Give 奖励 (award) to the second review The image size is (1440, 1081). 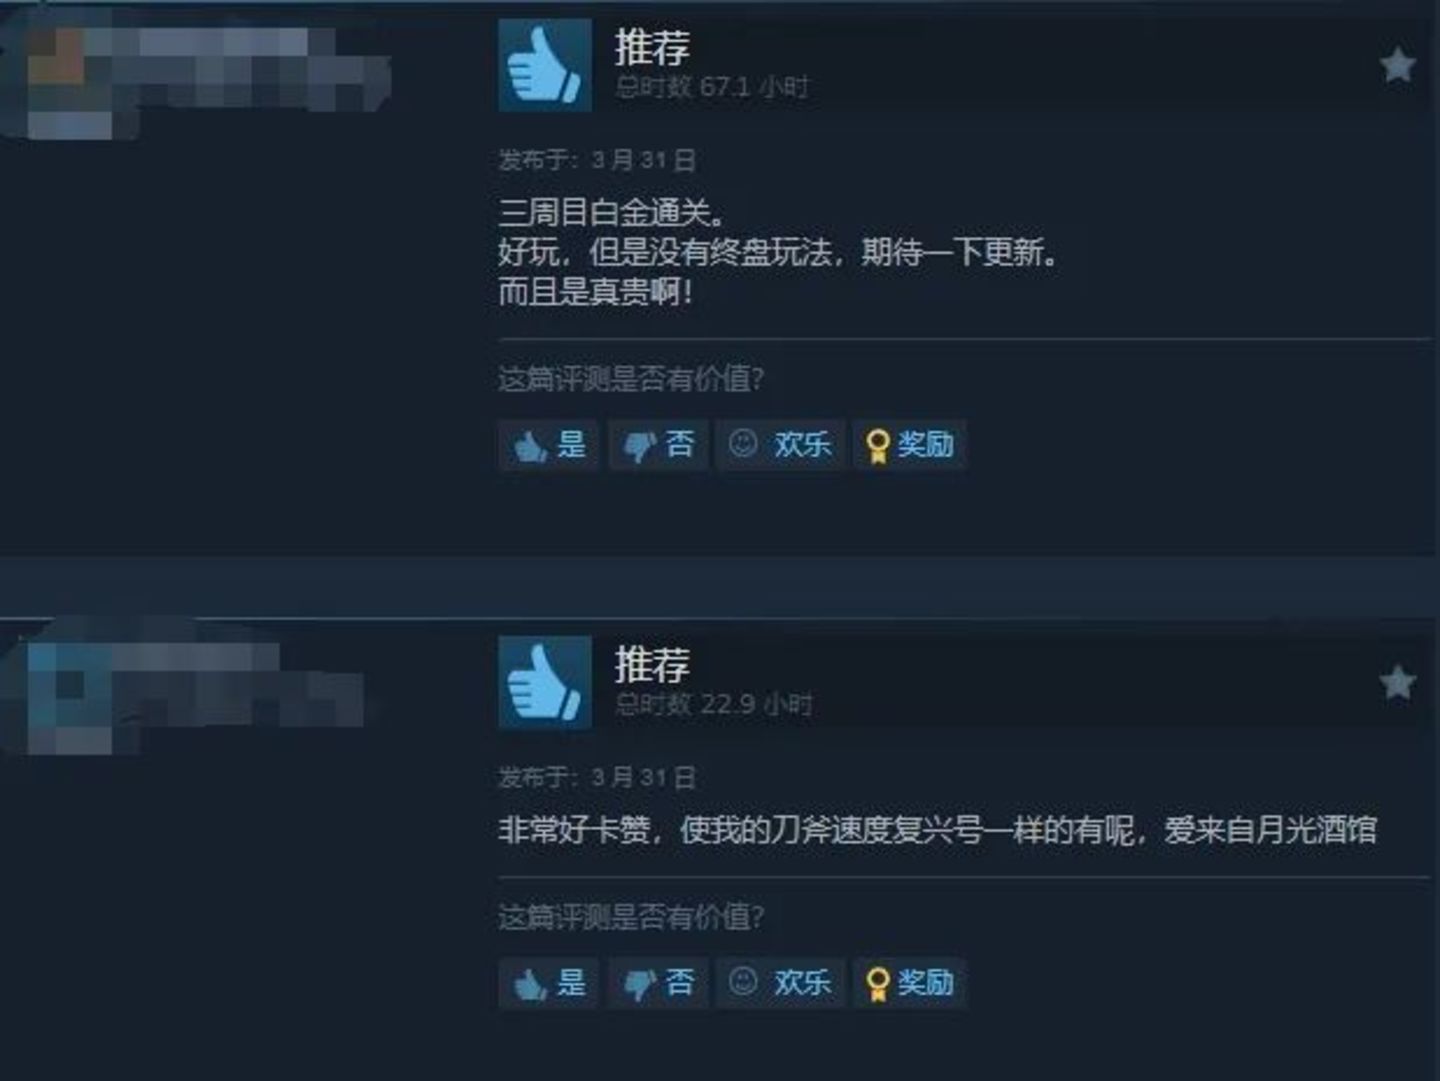[x=910, y=982]
